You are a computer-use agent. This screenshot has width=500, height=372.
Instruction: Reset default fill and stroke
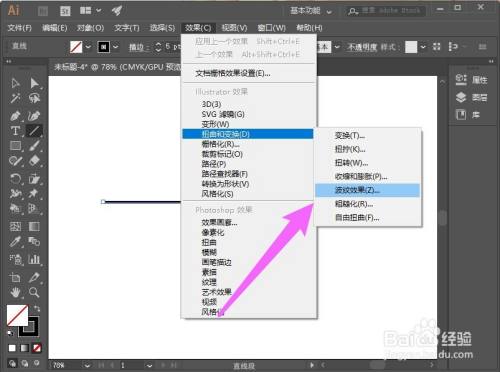pos(10,333)
